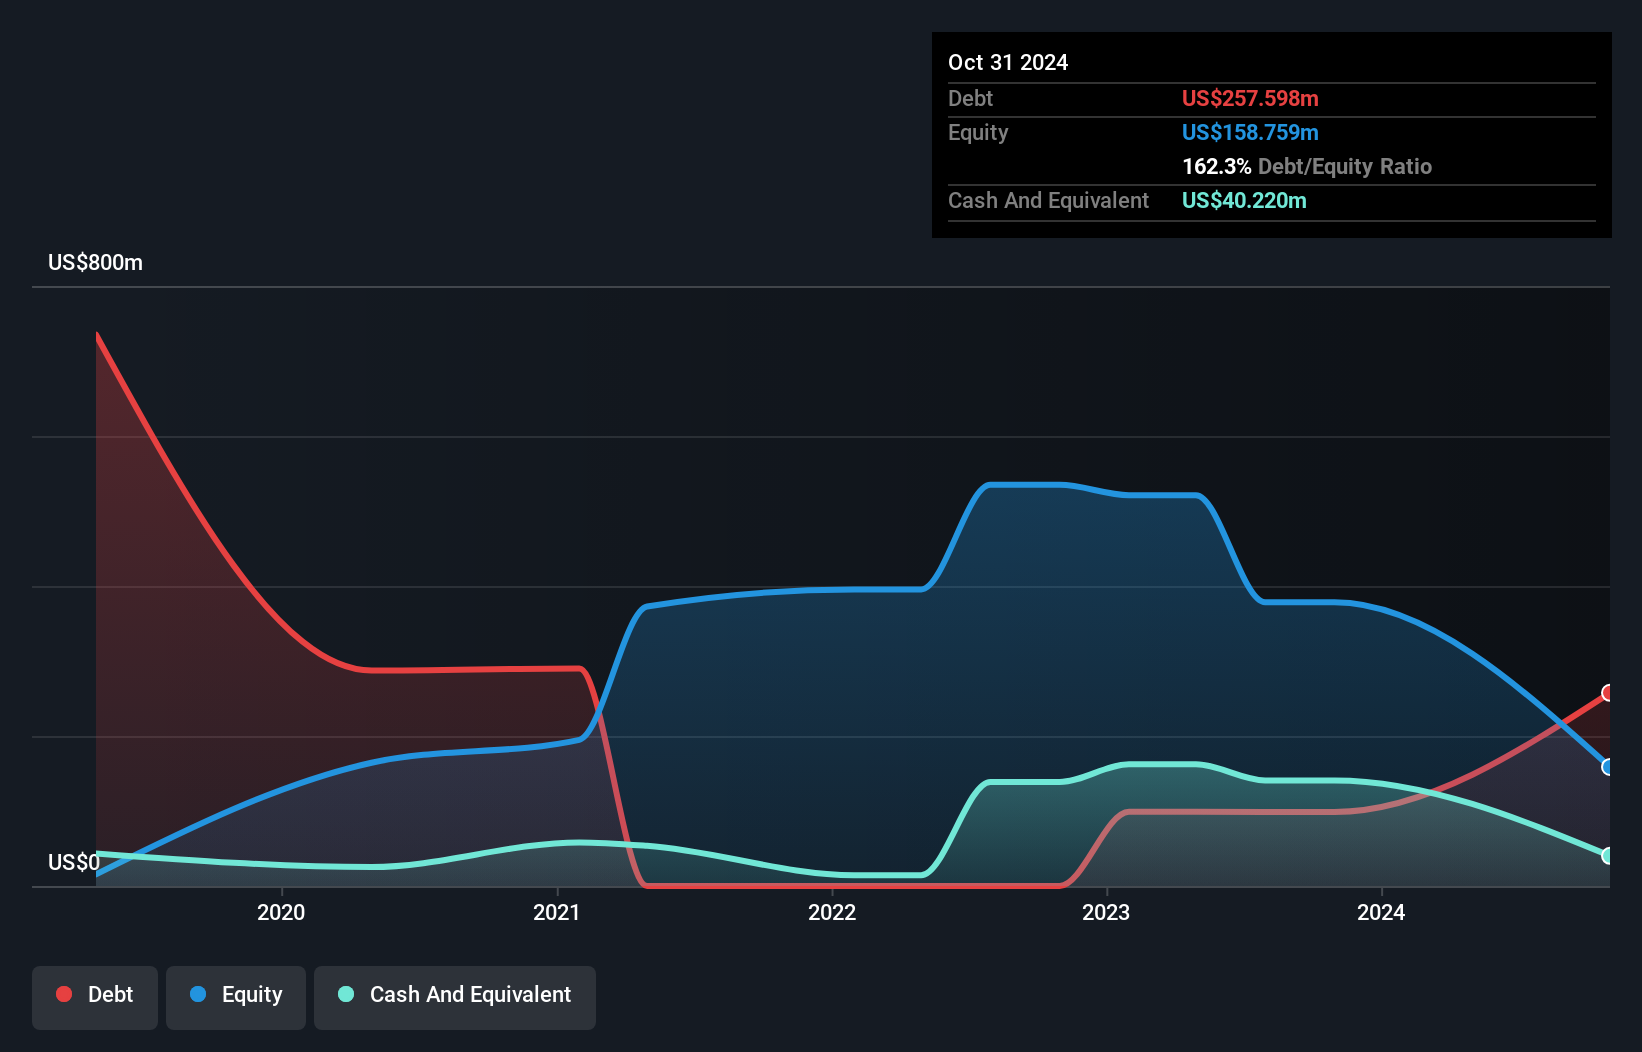Click the US$800m y-axis label
The height and width of the screenshot is (1052, 1642).
coord(96,263)
